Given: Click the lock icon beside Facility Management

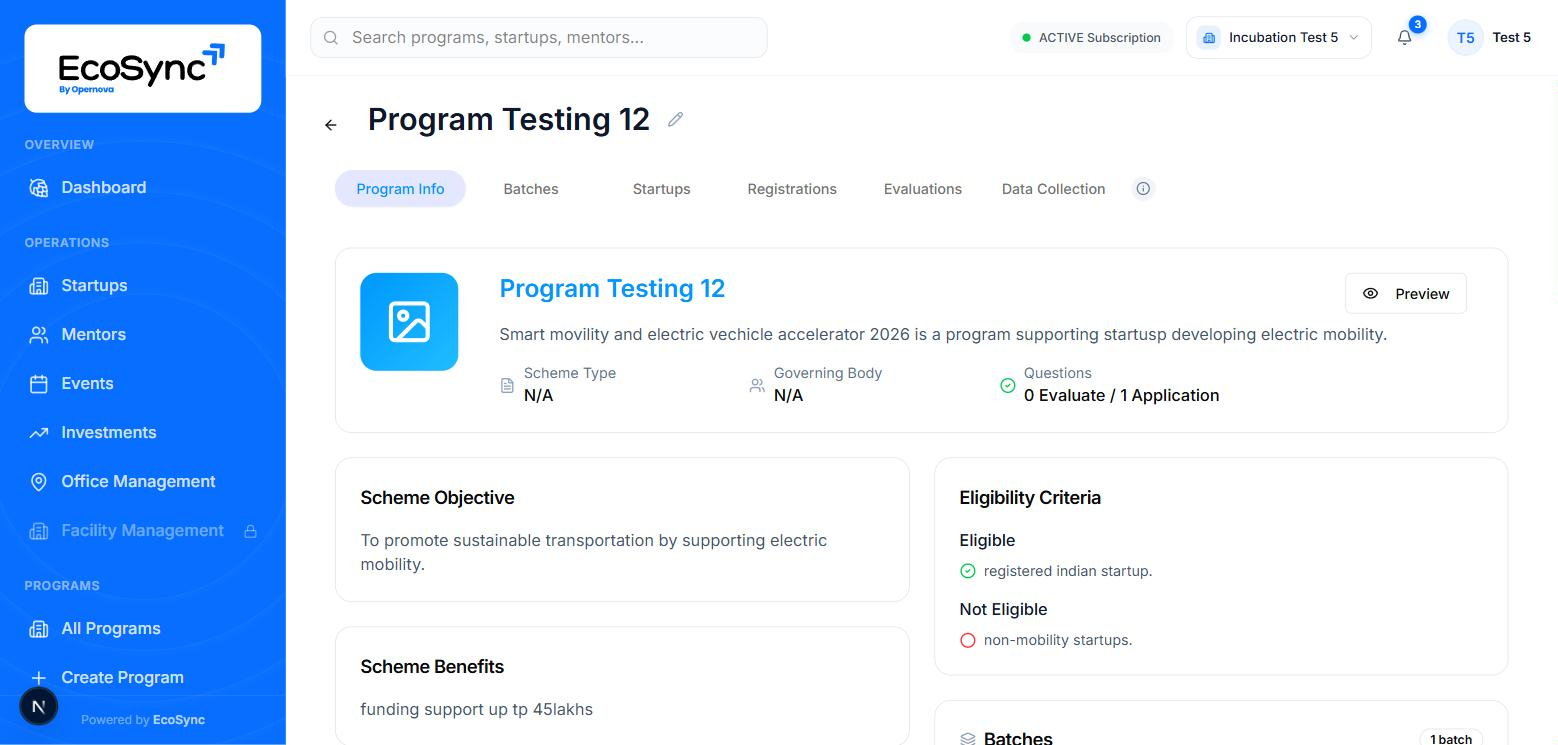Looking at the screenshot, I should (x=251, y=531).
